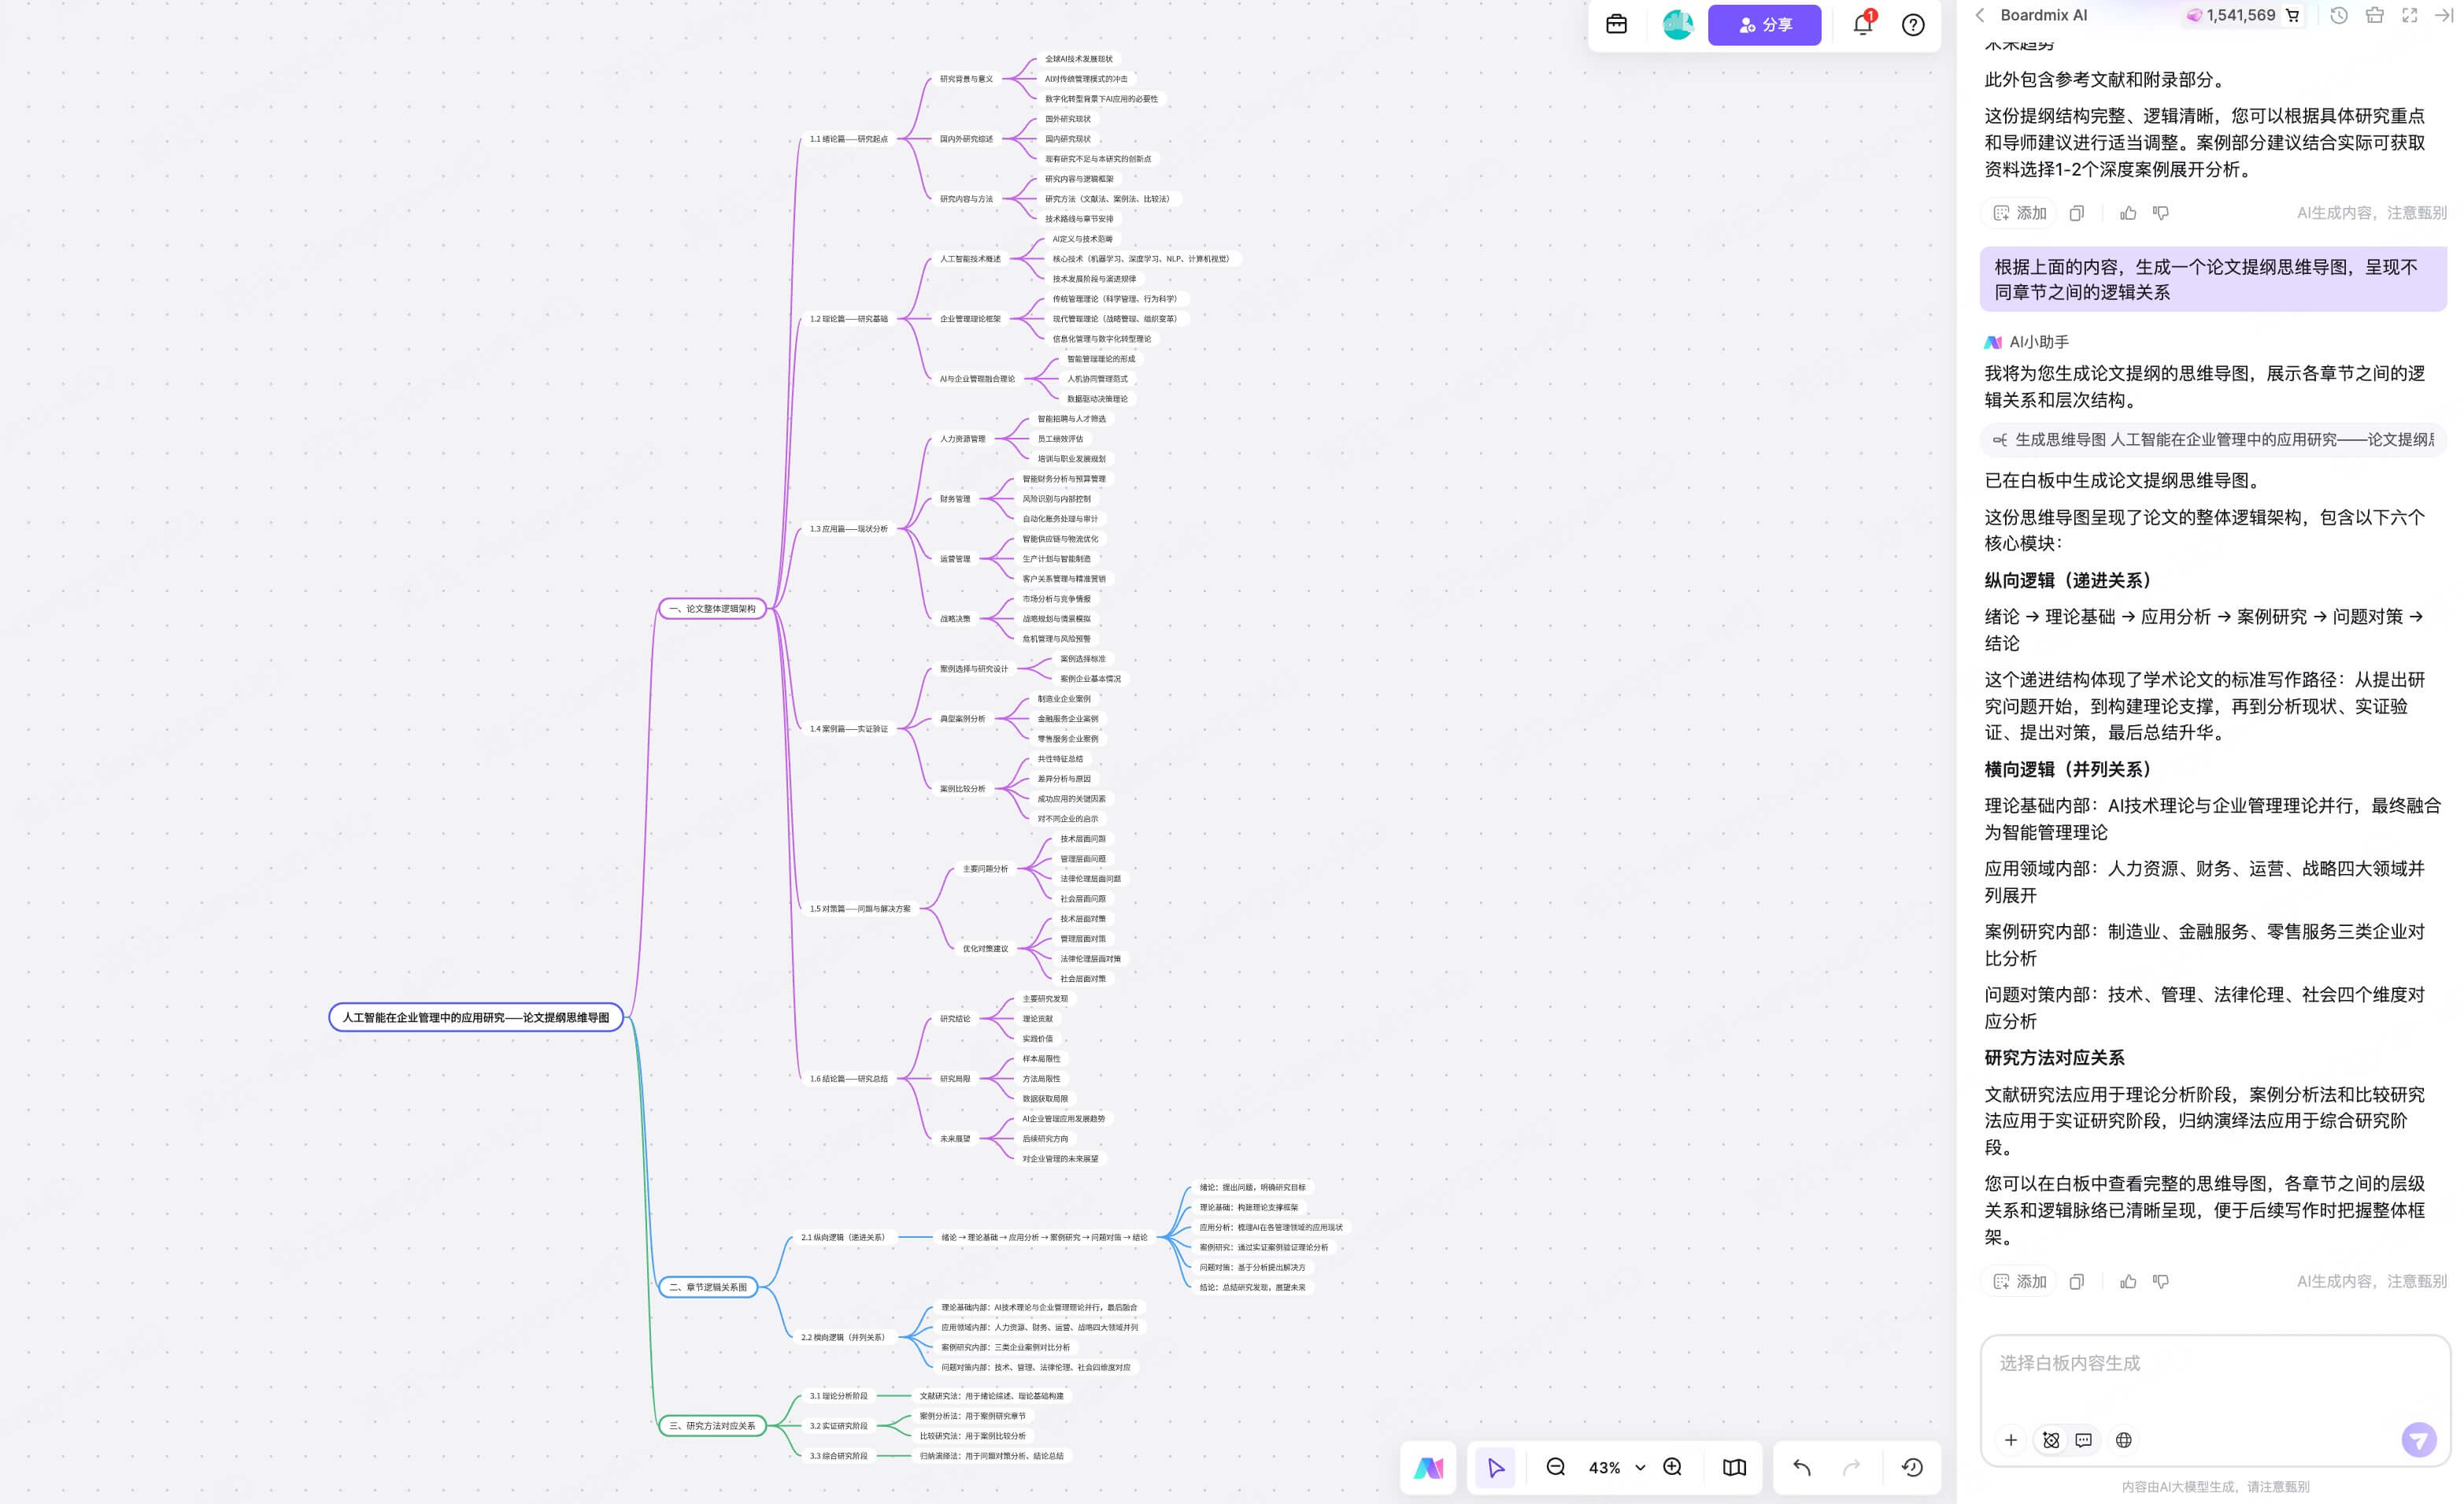Image resolution: width=2464 pixels, height=1504 pixels.
Task: Open the AI toolbox icon in panel header
Action: click(x=2374, y=15)
